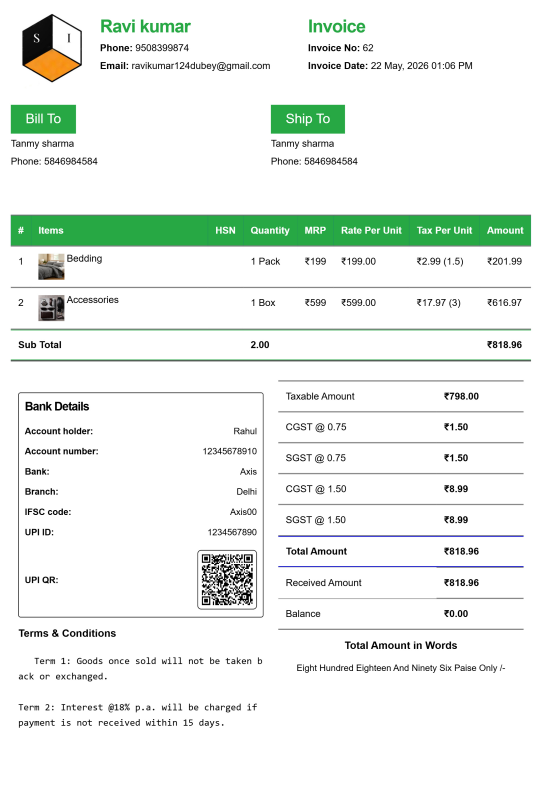The height and width of the screenshot is (791, 540).
Task: Click the Tax Per Unit column header
Action: (x=444, y=231)
